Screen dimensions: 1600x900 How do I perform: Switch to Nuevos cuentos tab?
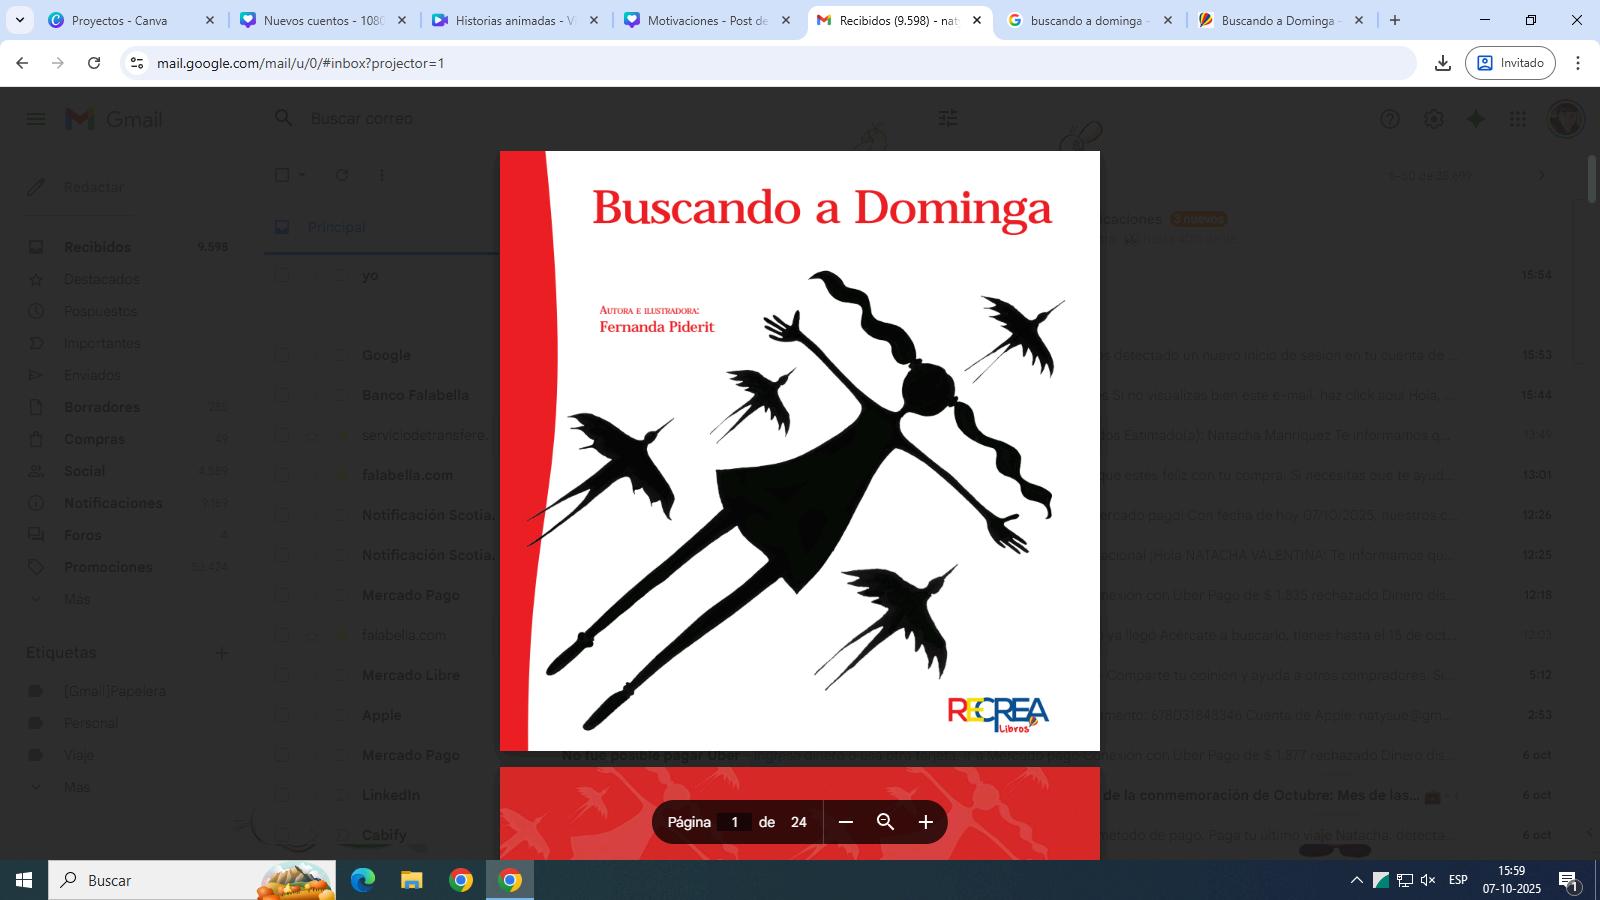(x=322, y=20)
